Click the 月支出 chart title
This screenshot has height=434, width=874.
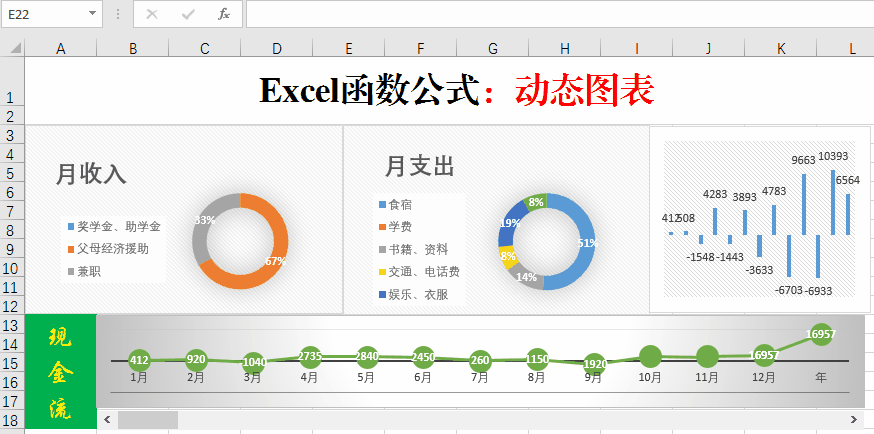click(420, 166)
